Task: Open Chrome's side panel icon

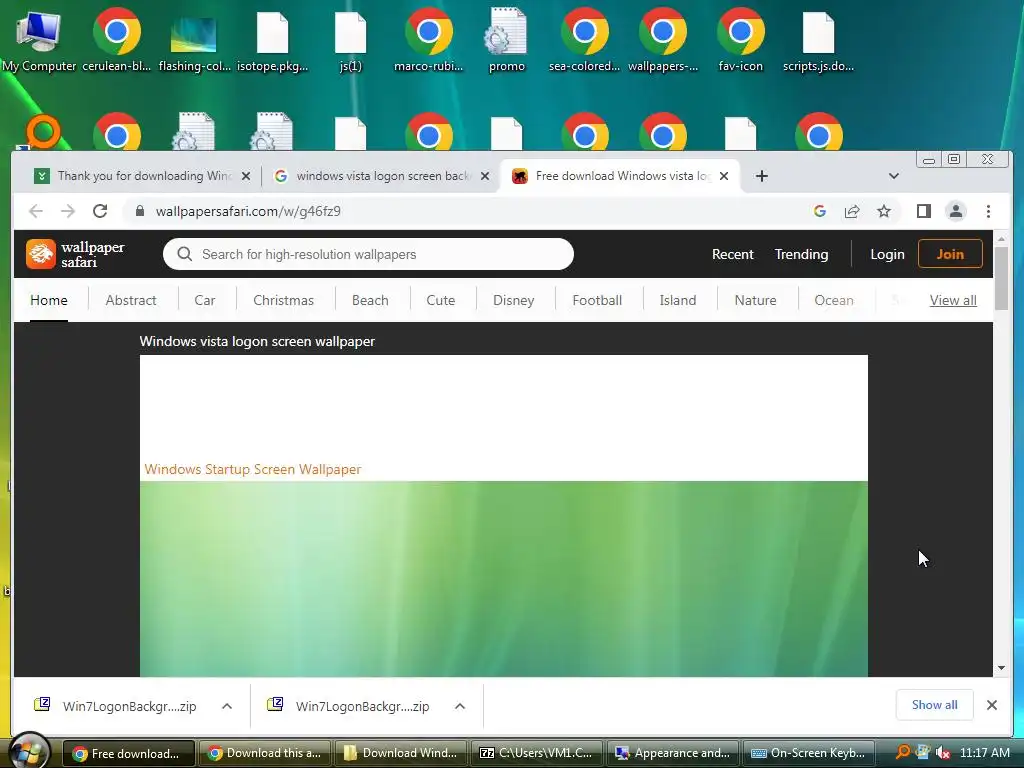Action: coord(923,211)
